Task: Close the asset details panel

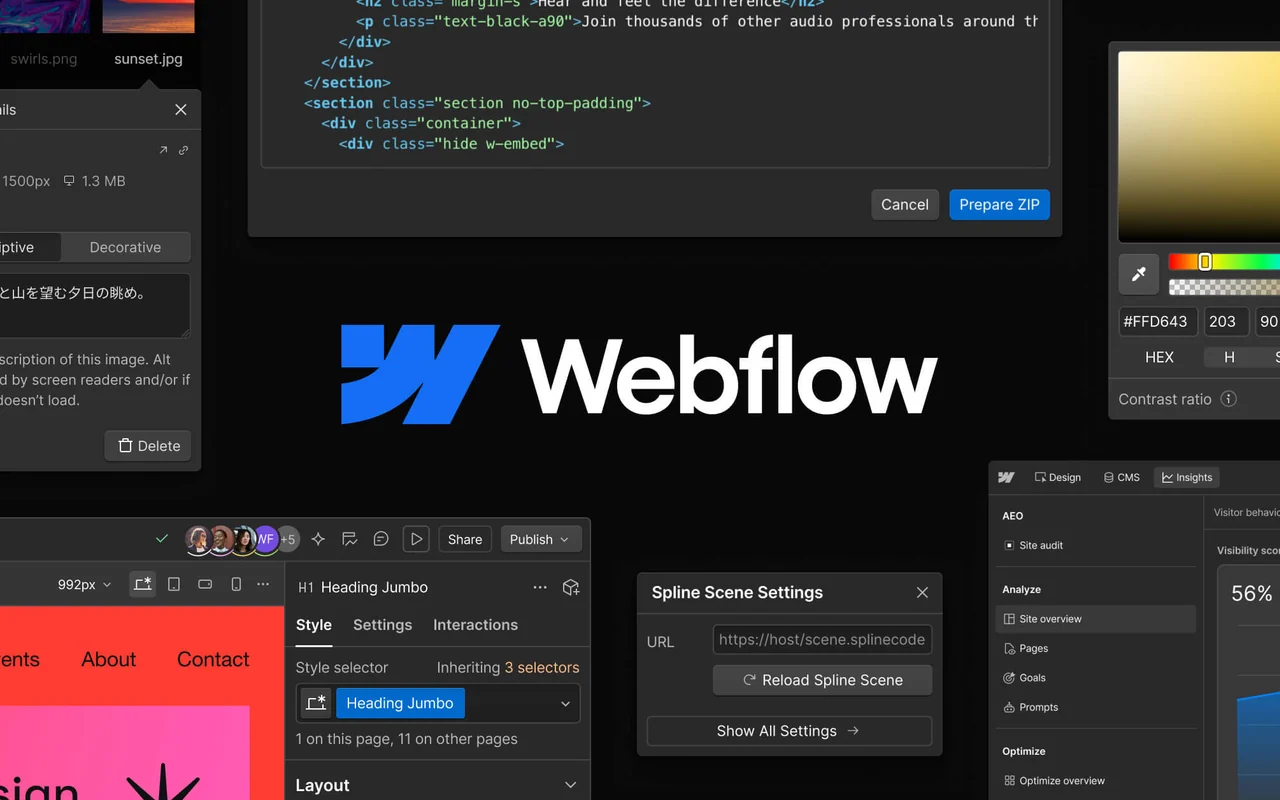Action: coord(181,110)
